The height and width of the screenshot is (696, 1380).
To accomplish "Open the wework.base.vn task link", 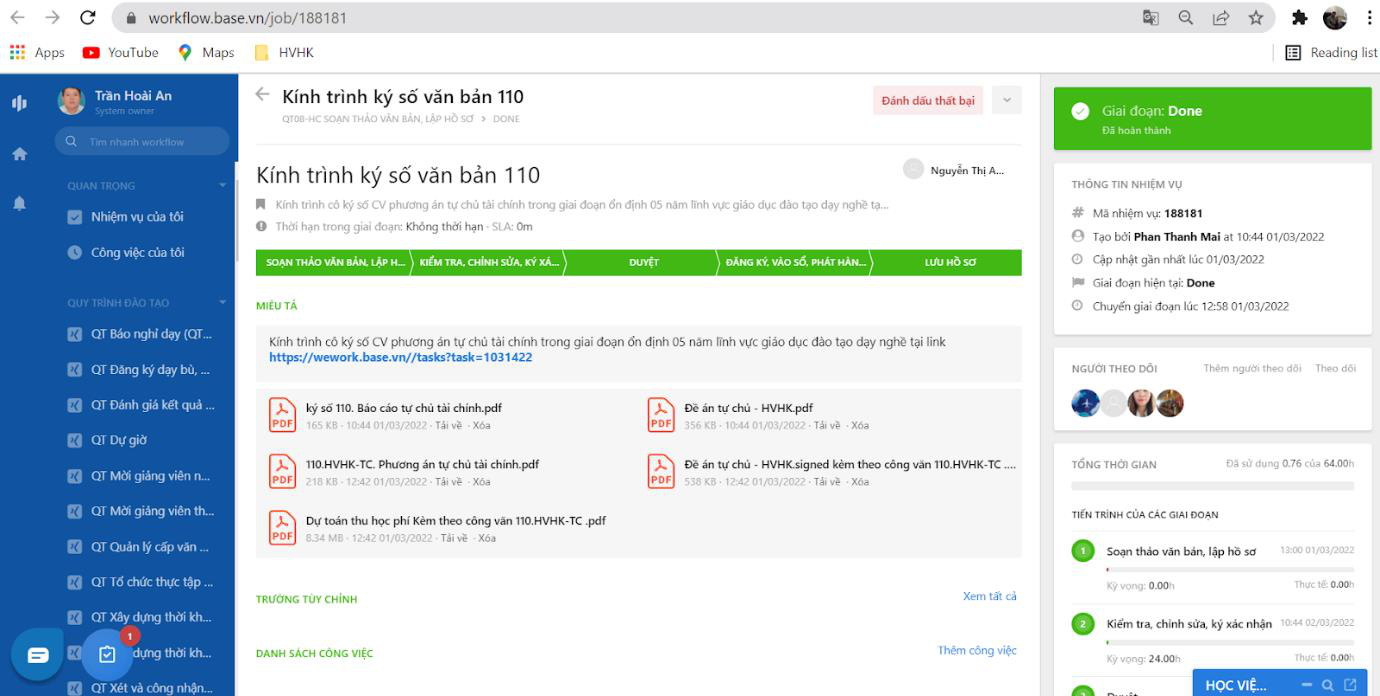I will (x=400, y=357).
